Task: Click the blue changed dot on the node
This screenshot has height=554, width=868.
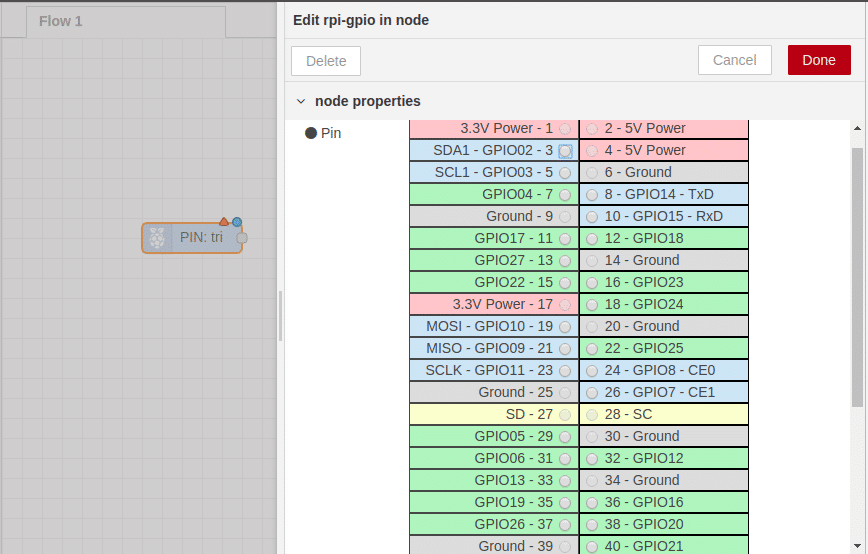Action: point(237,222)
